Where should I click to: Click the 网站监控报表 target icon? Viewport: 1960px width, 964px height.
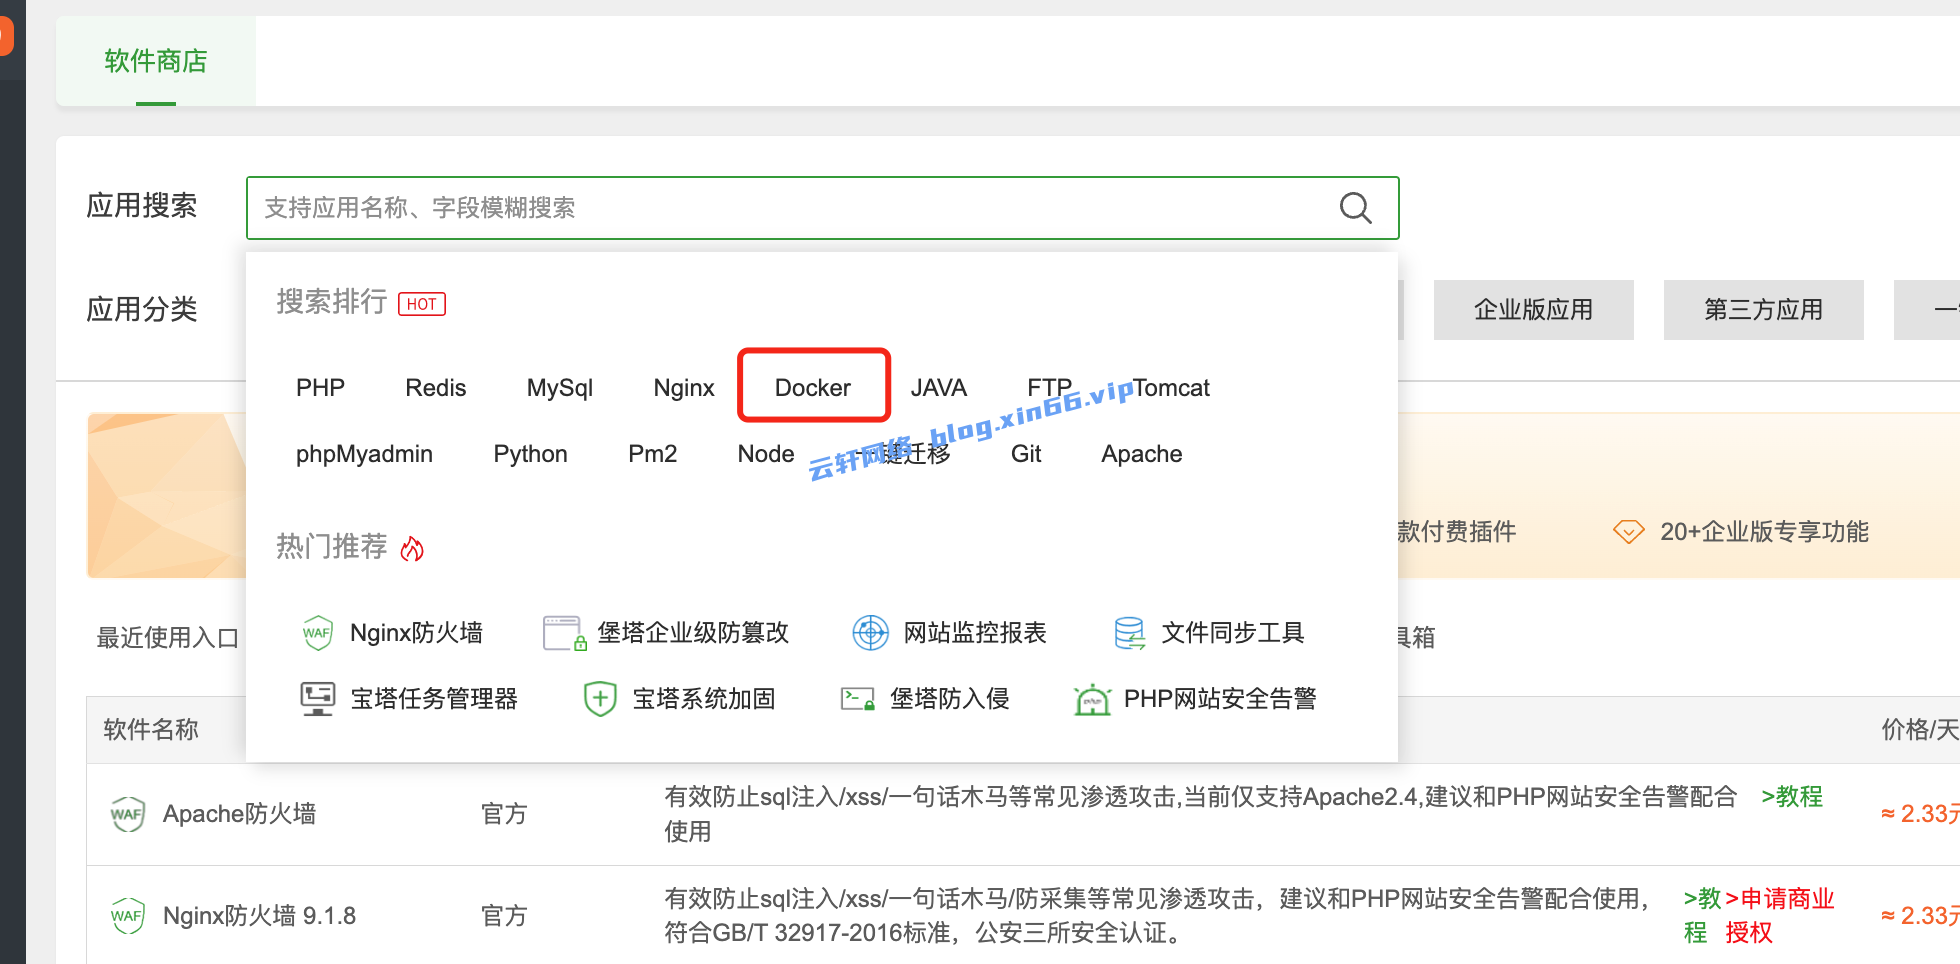click(x=870, y=633)
